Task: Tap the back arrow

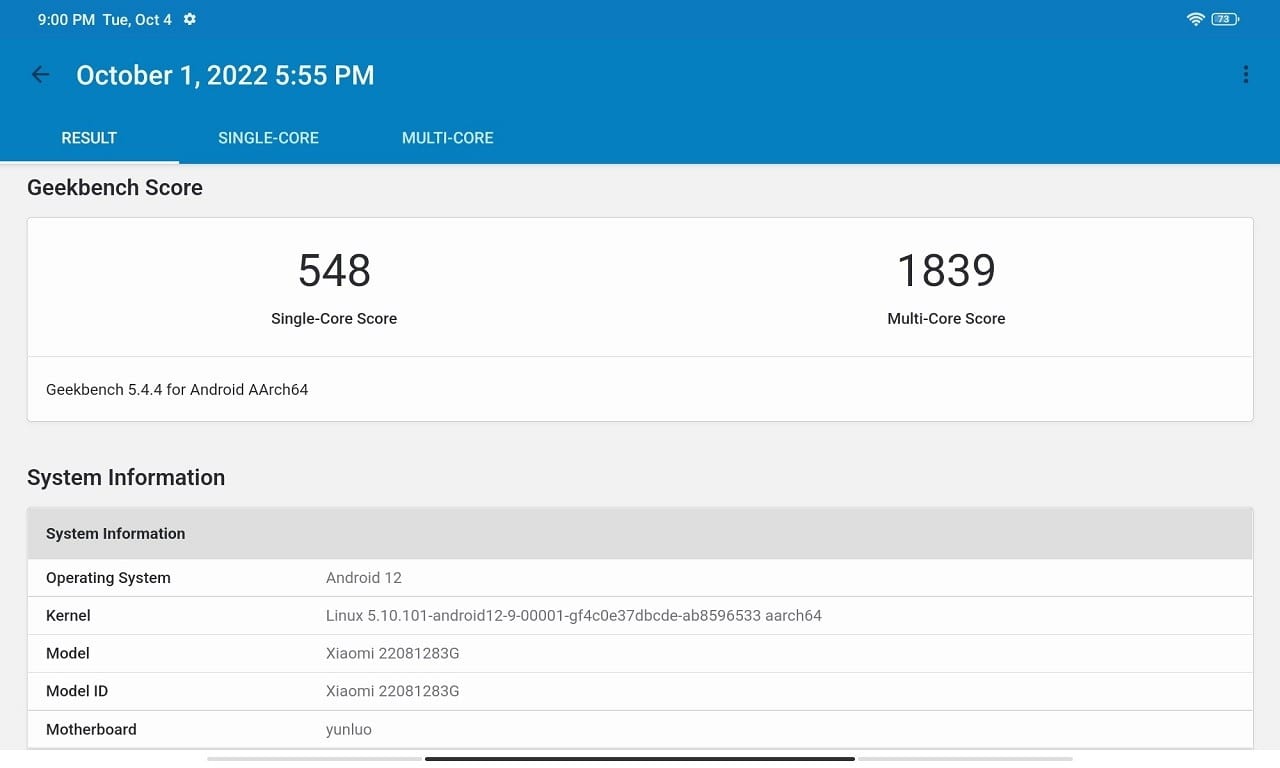Action: point(39,74)
